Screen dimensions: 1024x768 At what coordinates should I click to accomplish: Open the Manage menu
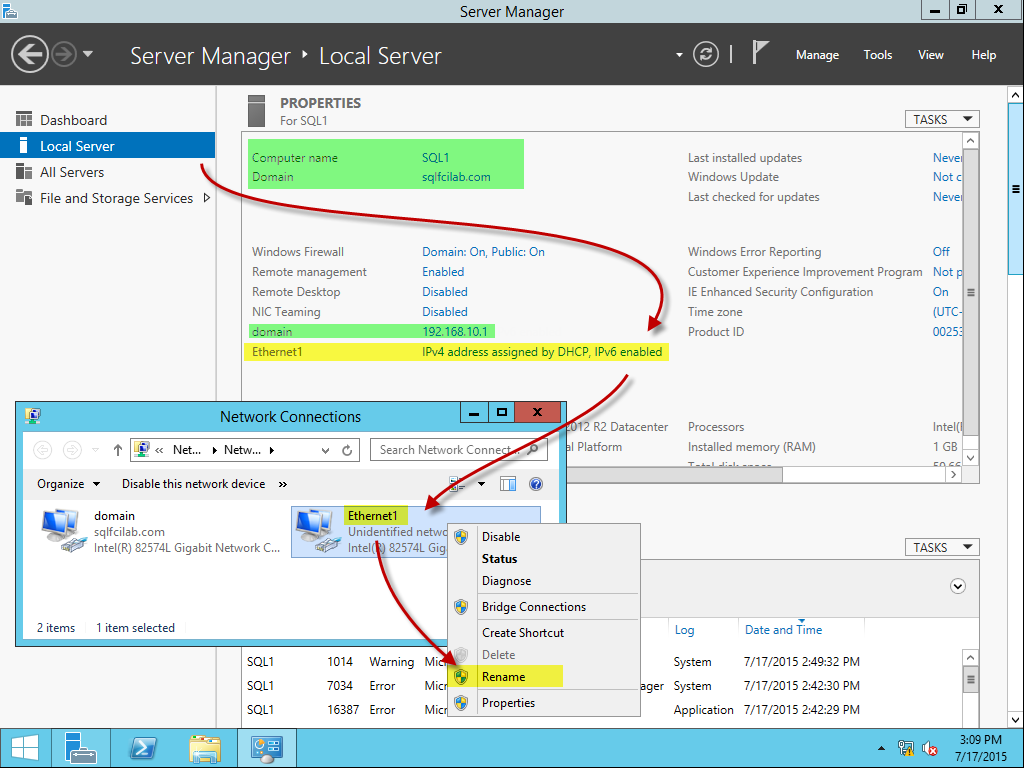[817, 55]
